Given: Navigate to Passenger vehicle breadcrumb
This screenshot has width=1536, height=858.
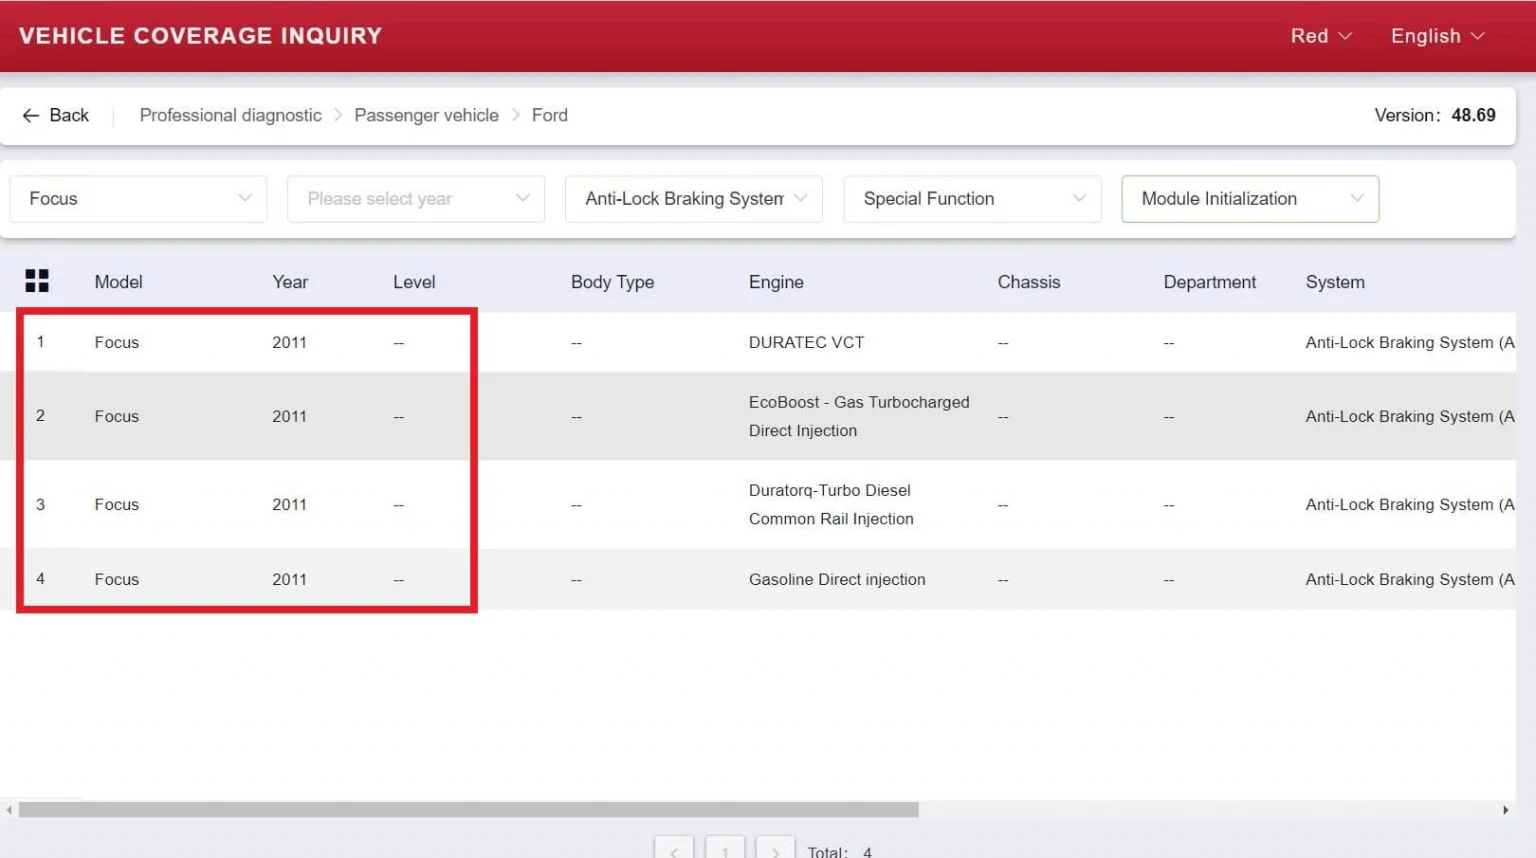Looking at the screenshot, I should tap(426, 115).
